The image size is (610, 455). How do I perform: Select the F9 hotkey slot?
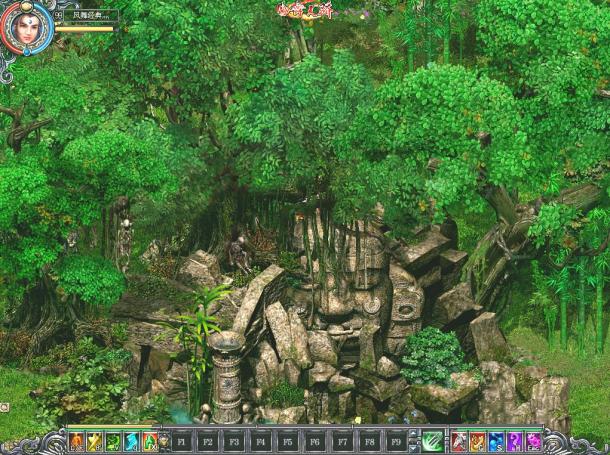pos(396,442)
